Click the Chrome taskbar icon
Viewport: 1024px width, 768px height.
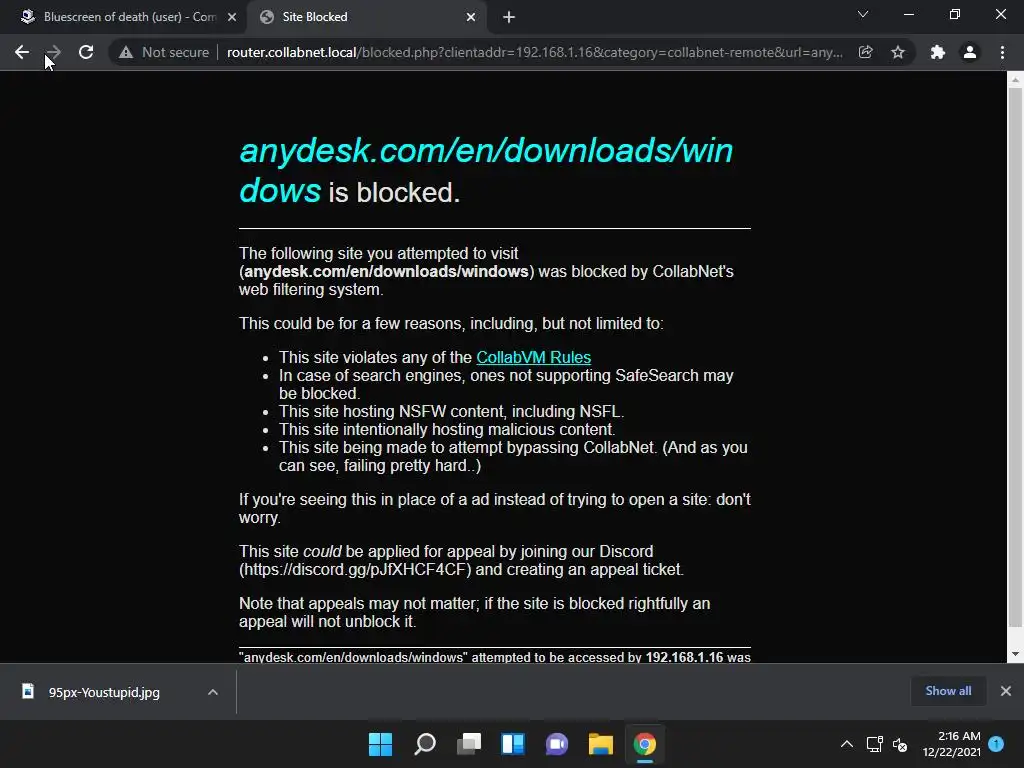(x=645, y=744)
